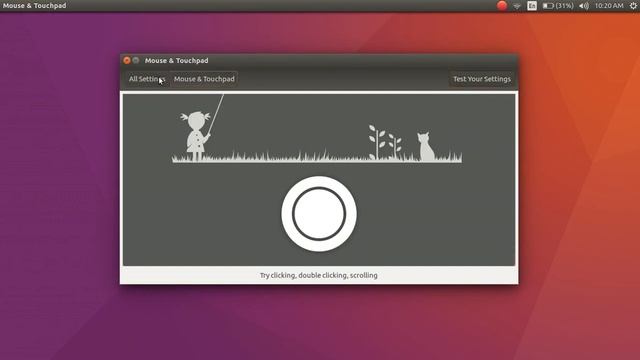The image size is (640, 360).
Task: Open the battery indicator showing 31%
Action: [x=558, y=6]
